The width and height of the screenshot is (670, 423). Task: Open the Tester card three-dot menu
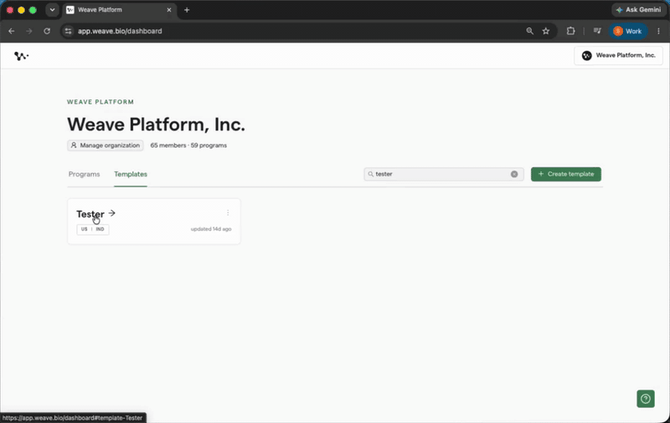click(228, 213)
